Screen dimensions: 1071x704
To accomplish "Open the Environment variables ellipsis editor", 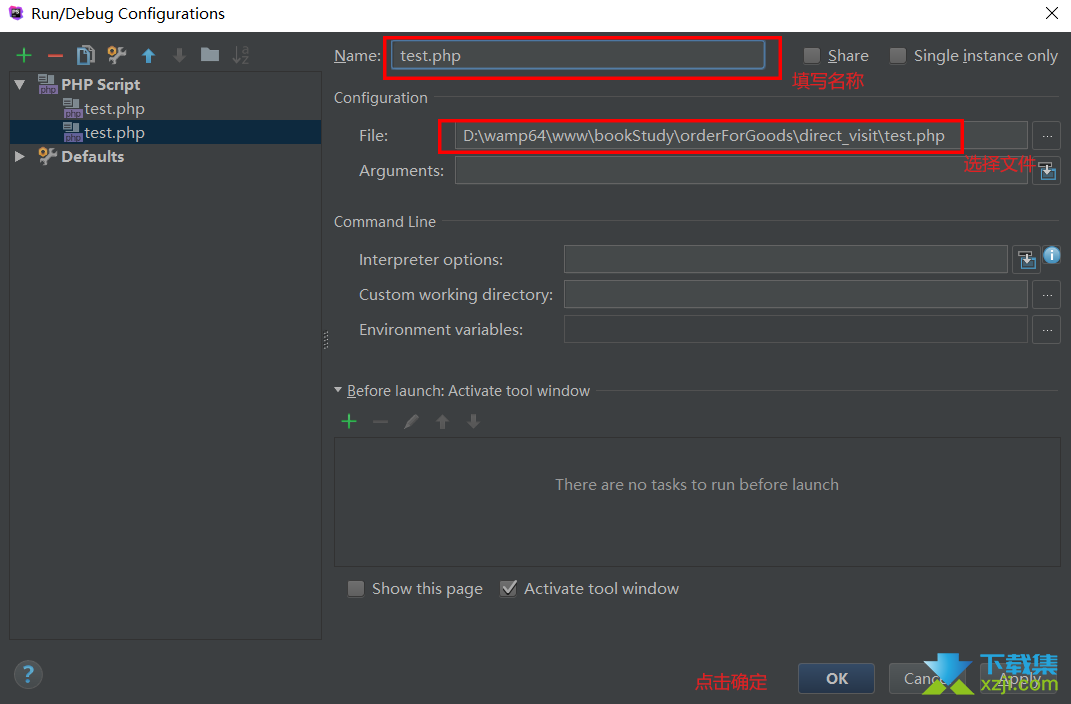I will 1046,329.
